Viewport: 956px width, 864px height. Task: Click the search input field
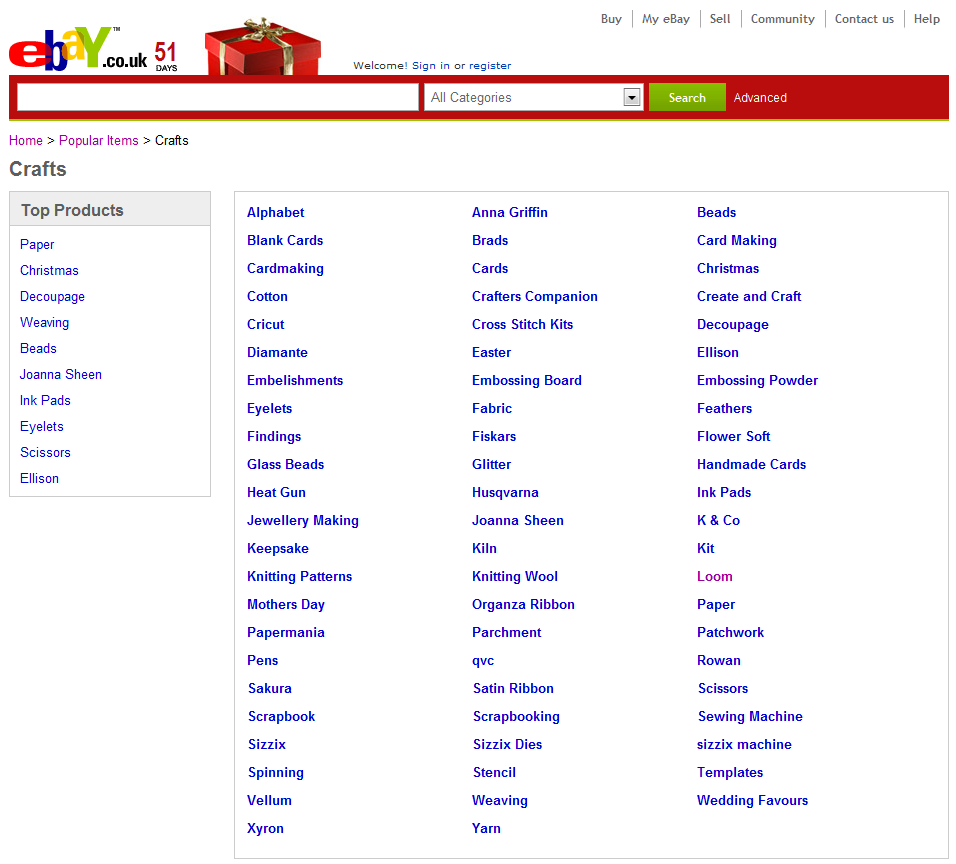[x=215, y=96]
